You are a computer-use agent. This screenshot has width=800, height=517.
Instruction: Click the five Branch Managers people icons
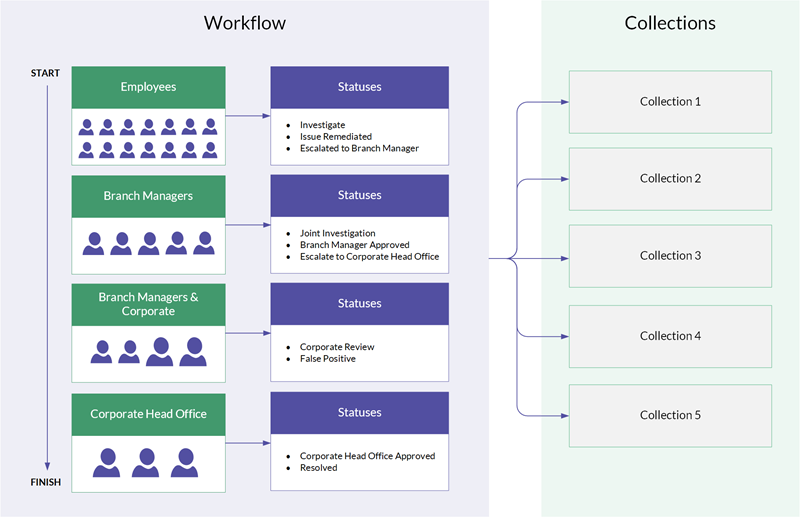click(148, 244)
